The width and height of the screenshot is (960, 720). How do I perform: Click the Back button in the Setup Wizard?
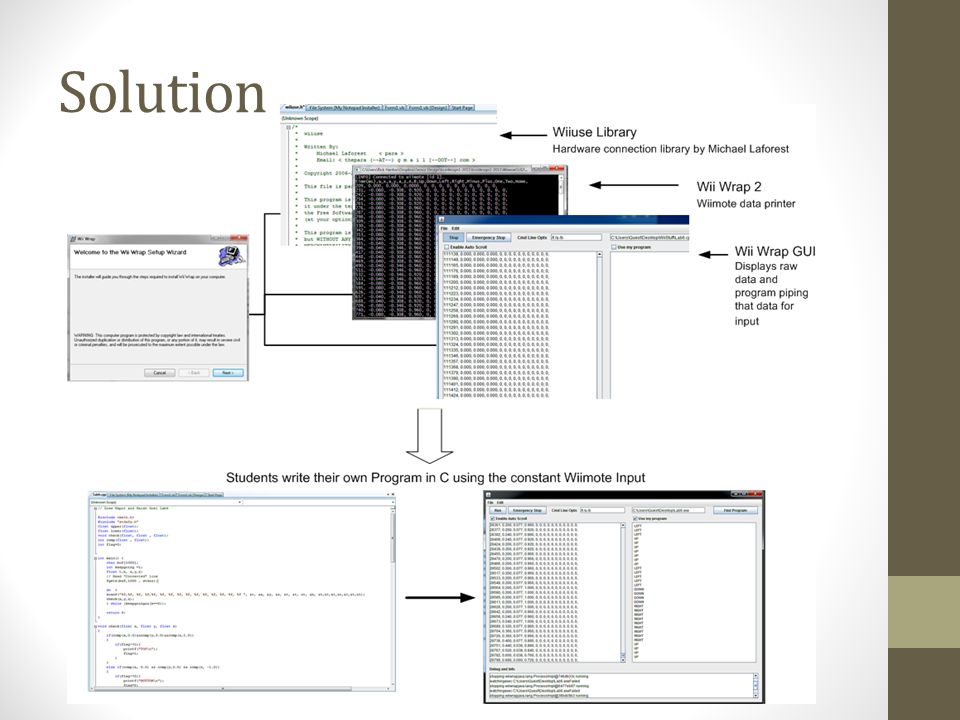(x=193, y=372)
